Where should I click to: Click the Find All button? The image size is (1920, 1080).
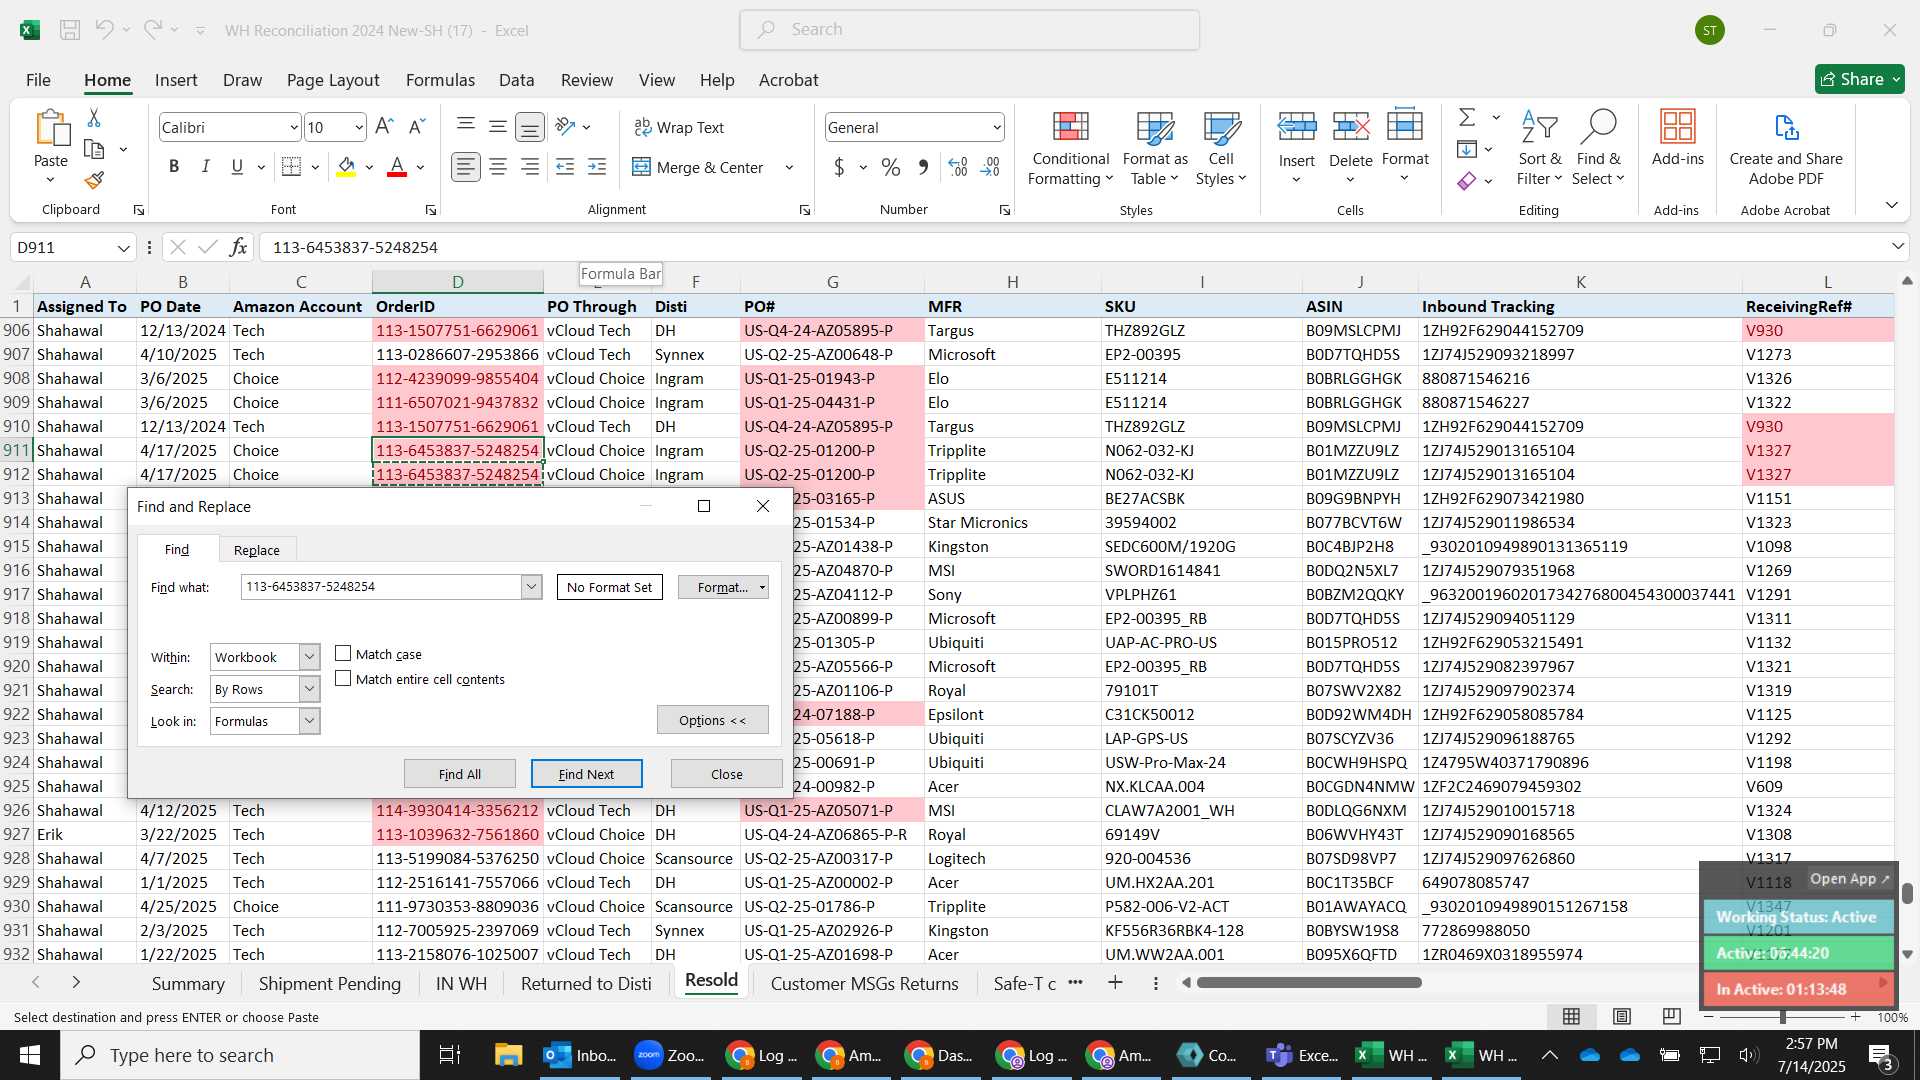pos(460,774)
